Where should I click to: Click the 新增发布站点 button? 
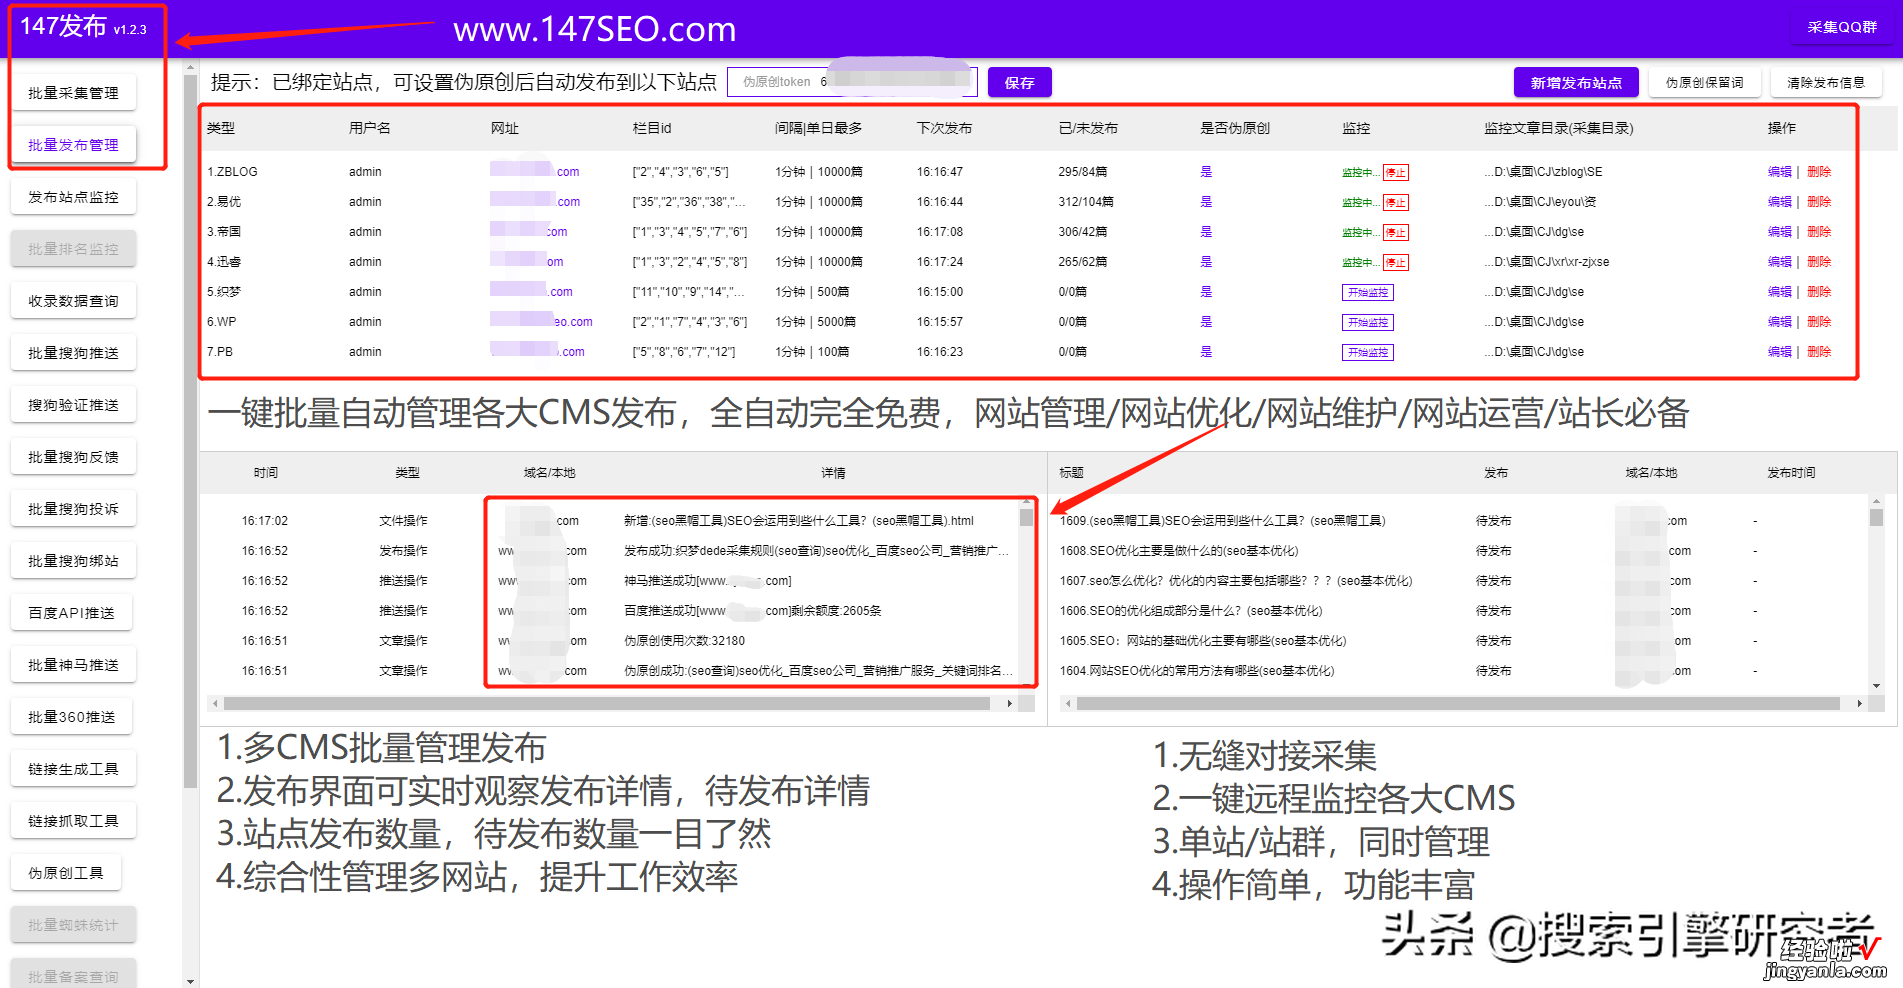pyautogui.click(x=1576, y=83)
